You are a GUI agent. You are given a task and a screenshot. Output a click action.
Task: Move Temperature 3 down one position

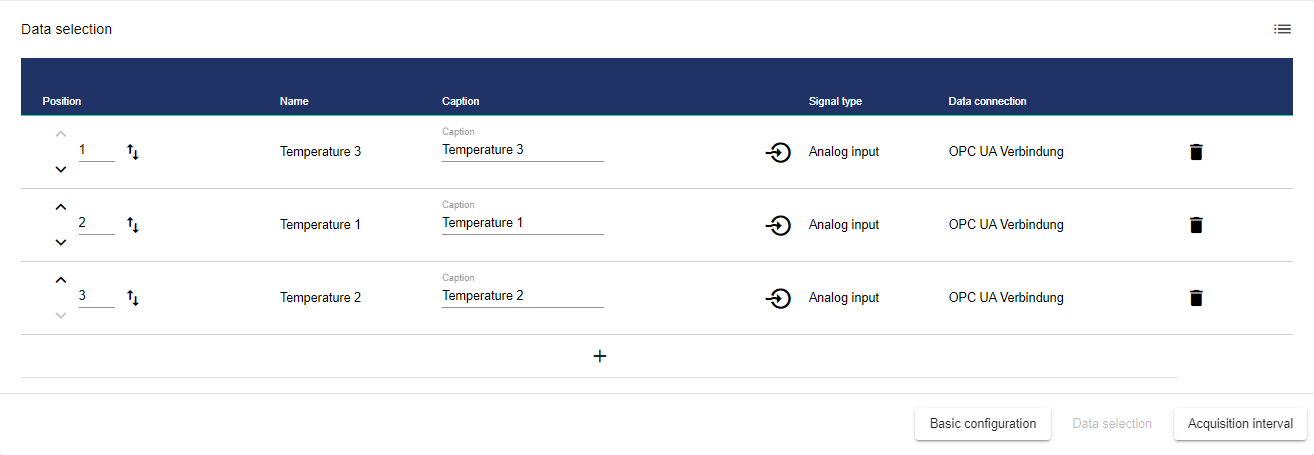click(61, 170)
